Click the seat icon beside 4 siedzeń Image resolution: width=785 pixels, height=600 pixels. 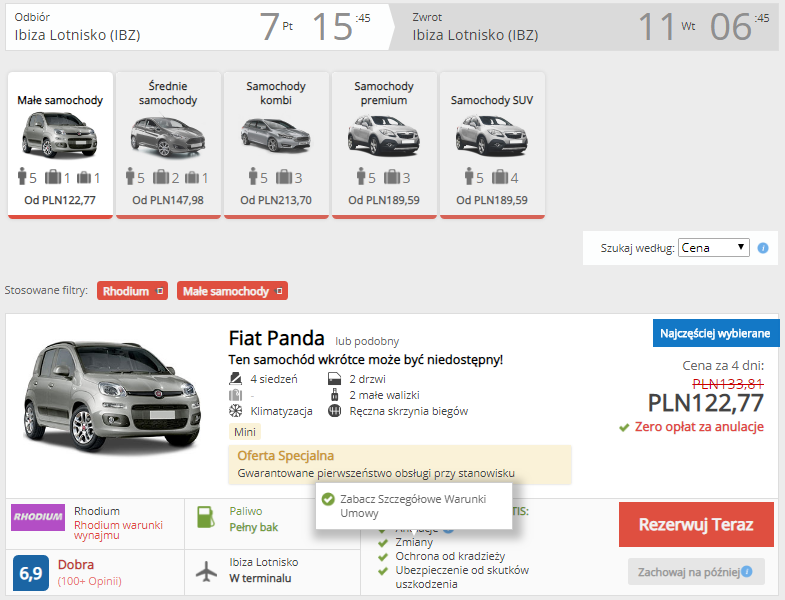[x=235, y=379]
